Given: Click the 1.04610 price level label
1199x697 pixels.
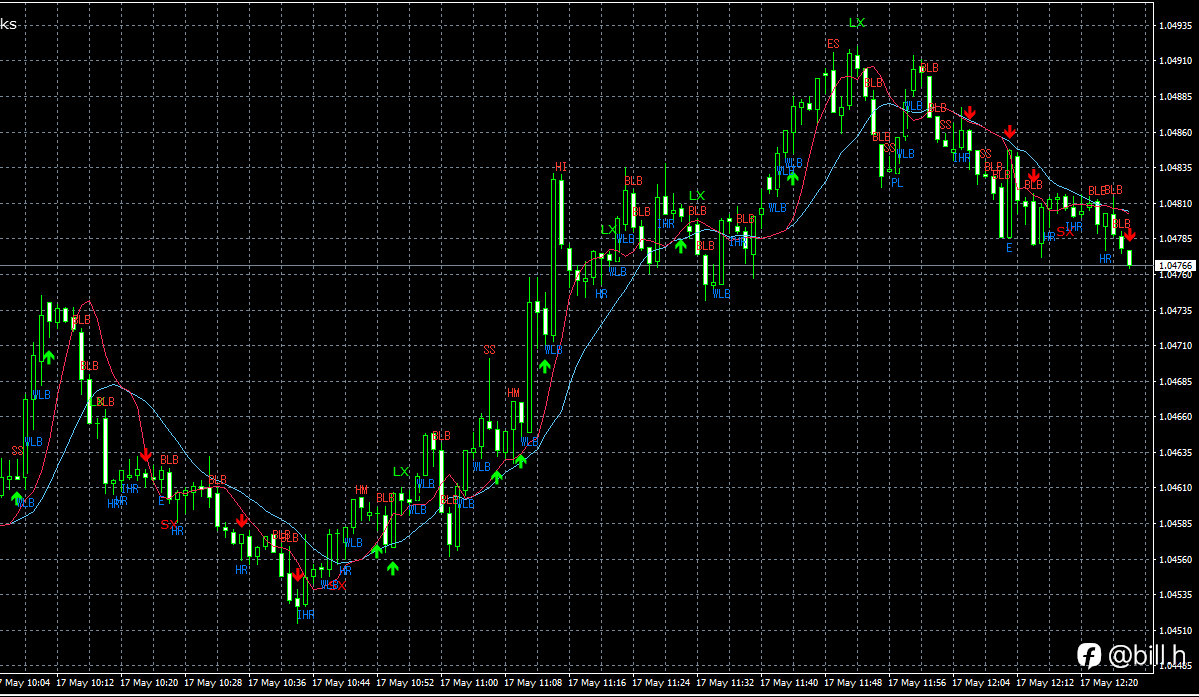Looking at the screenshot, I should click(1176, 488).
